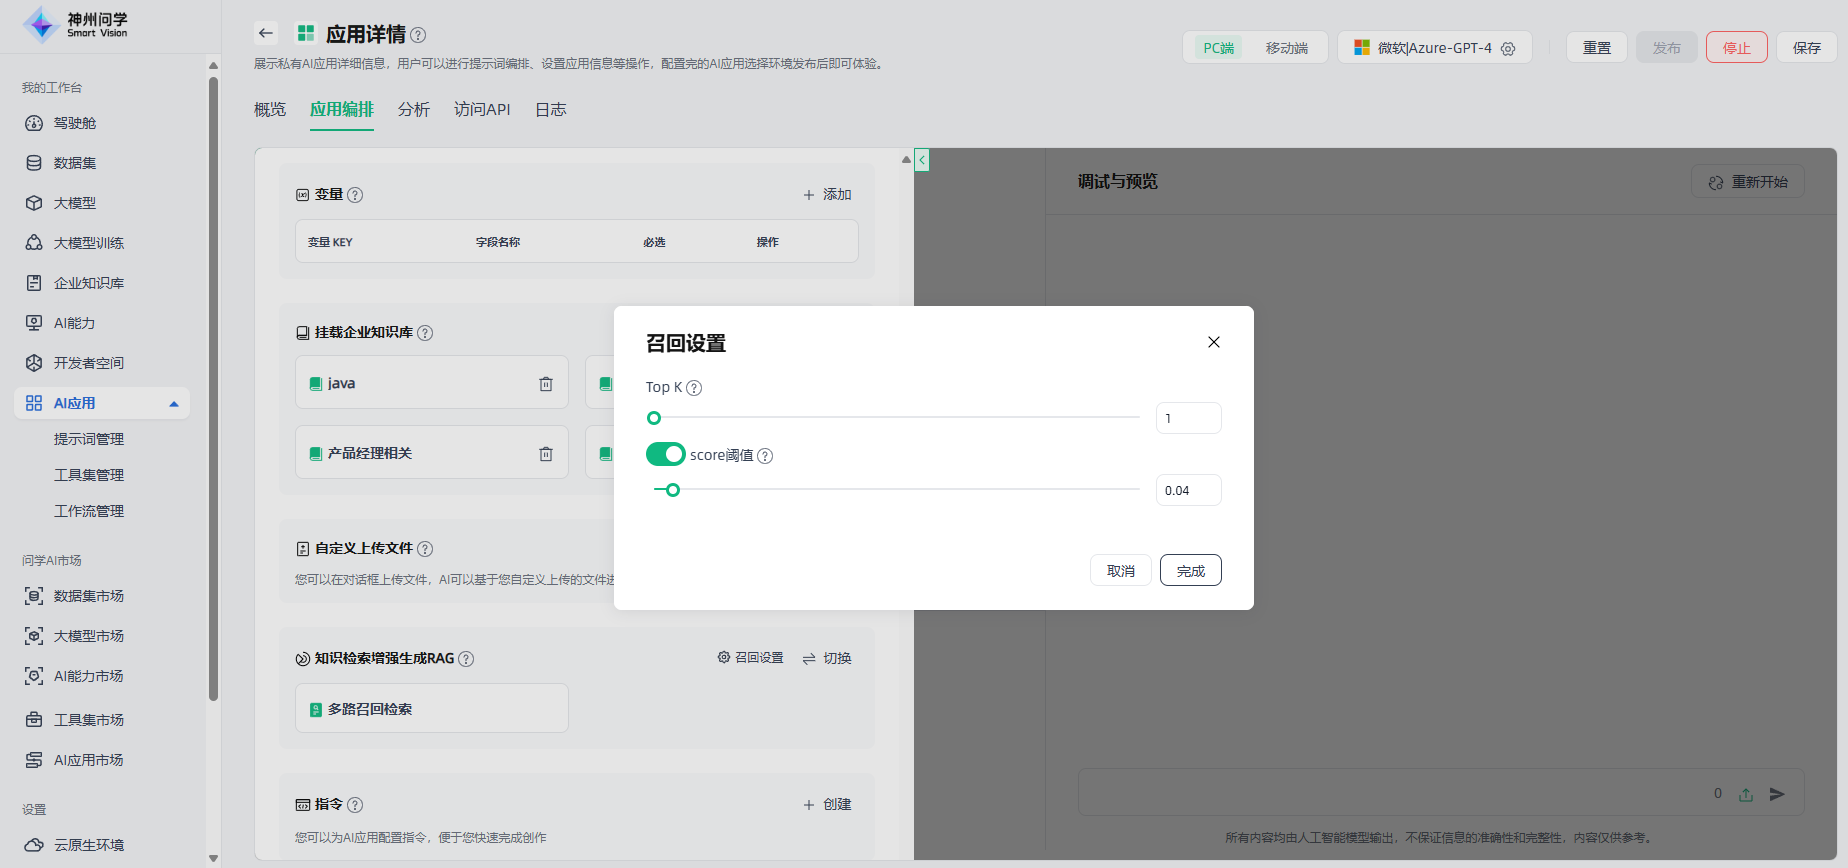Switch to the 分析 tab

[x=413, y=110]
